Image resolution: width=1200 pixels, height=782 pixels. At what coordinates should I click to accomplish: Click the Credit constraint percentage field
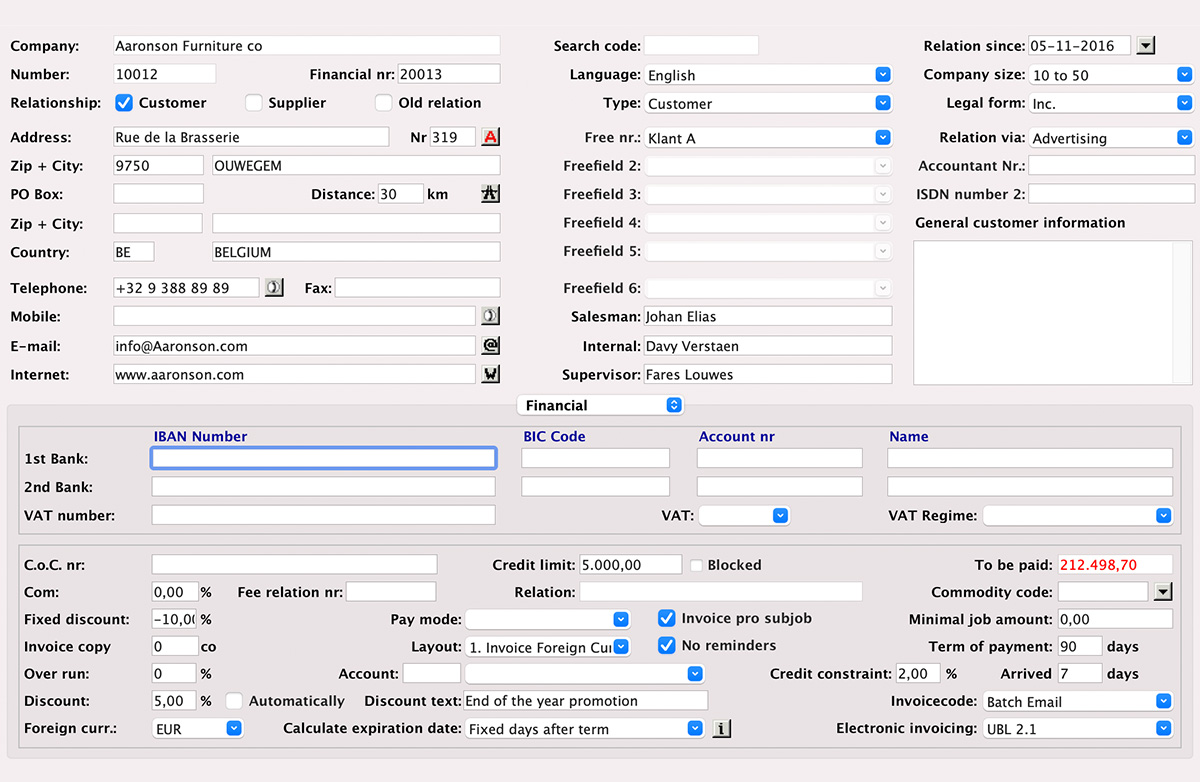918,674
